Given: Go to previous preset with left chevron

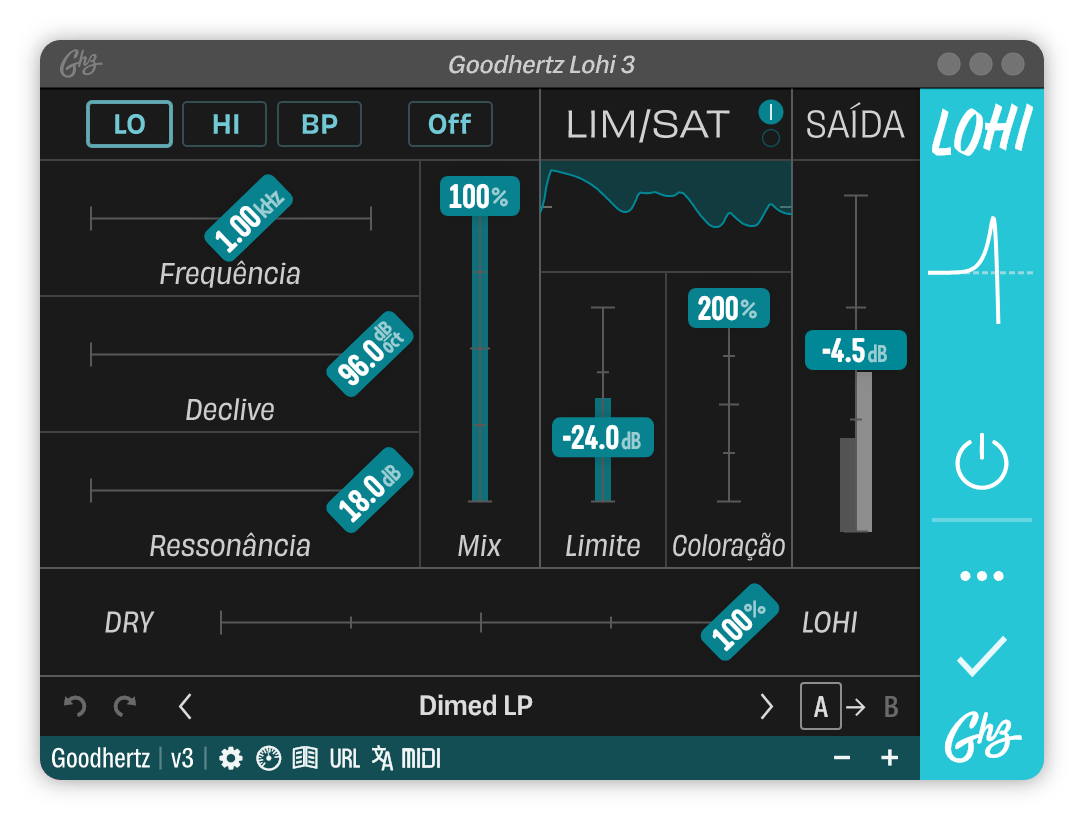Looking at the screenshot, I should coord(185,706).
